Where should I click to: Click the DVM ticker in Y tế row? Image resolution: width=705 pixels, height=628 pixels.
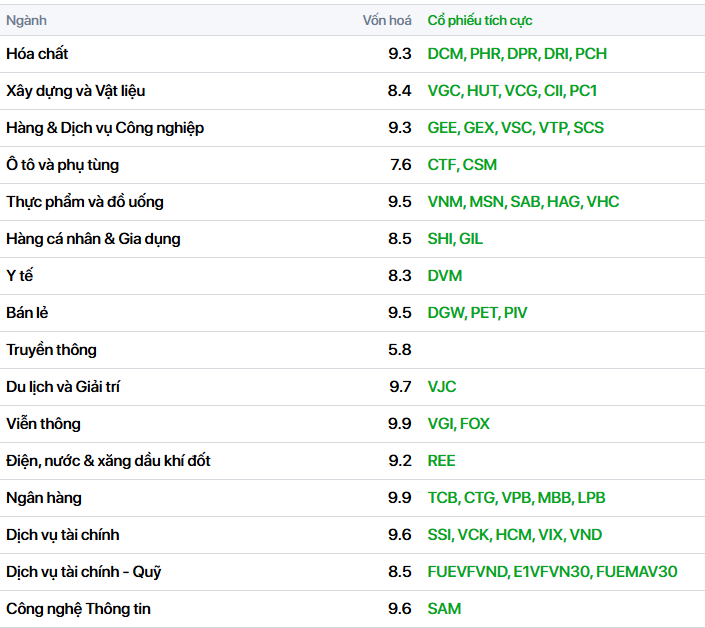point(445,276)
